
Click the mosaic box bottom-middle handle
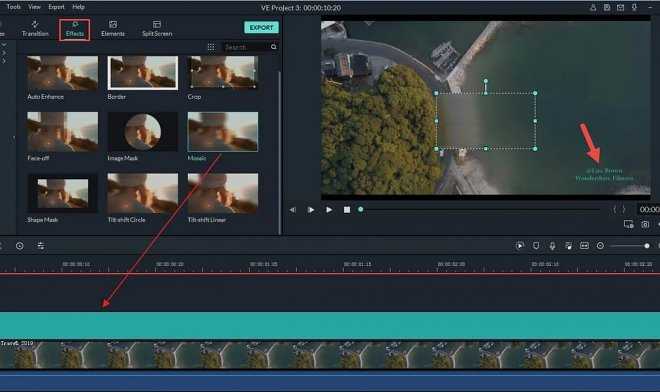coord(486,149)
